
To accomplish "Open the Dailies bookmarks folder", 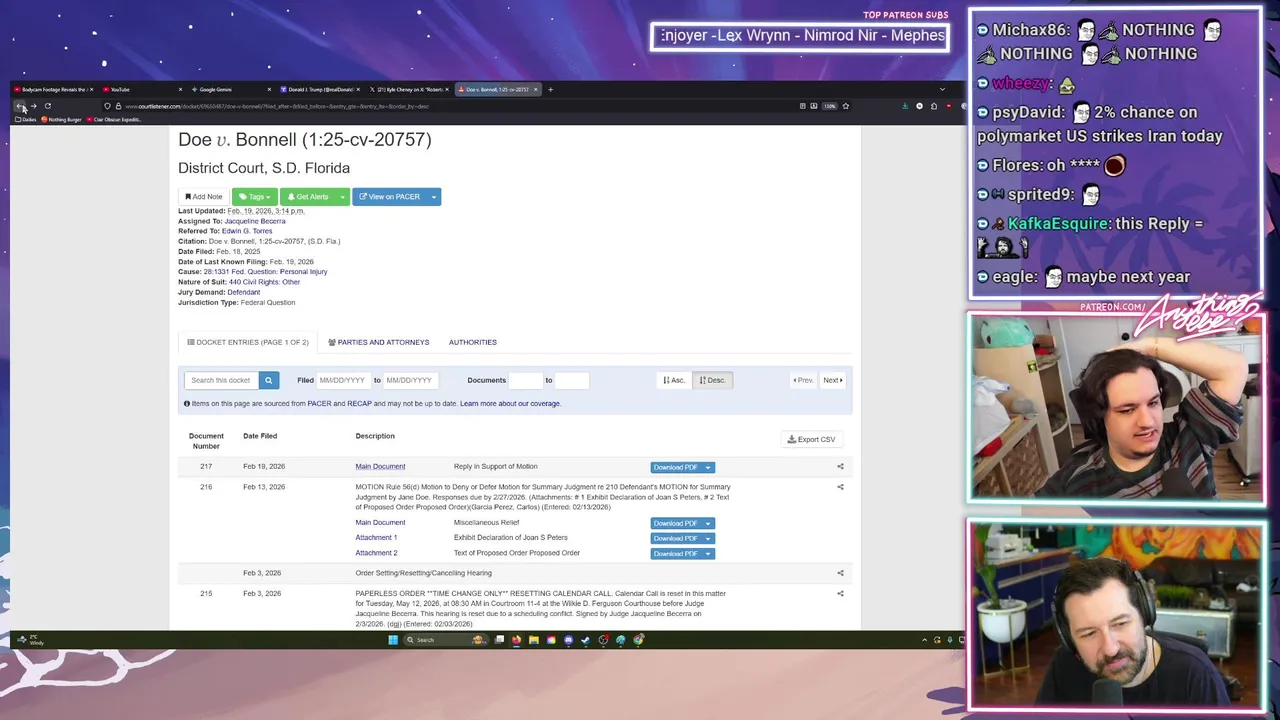I will [x=27, y=119].
